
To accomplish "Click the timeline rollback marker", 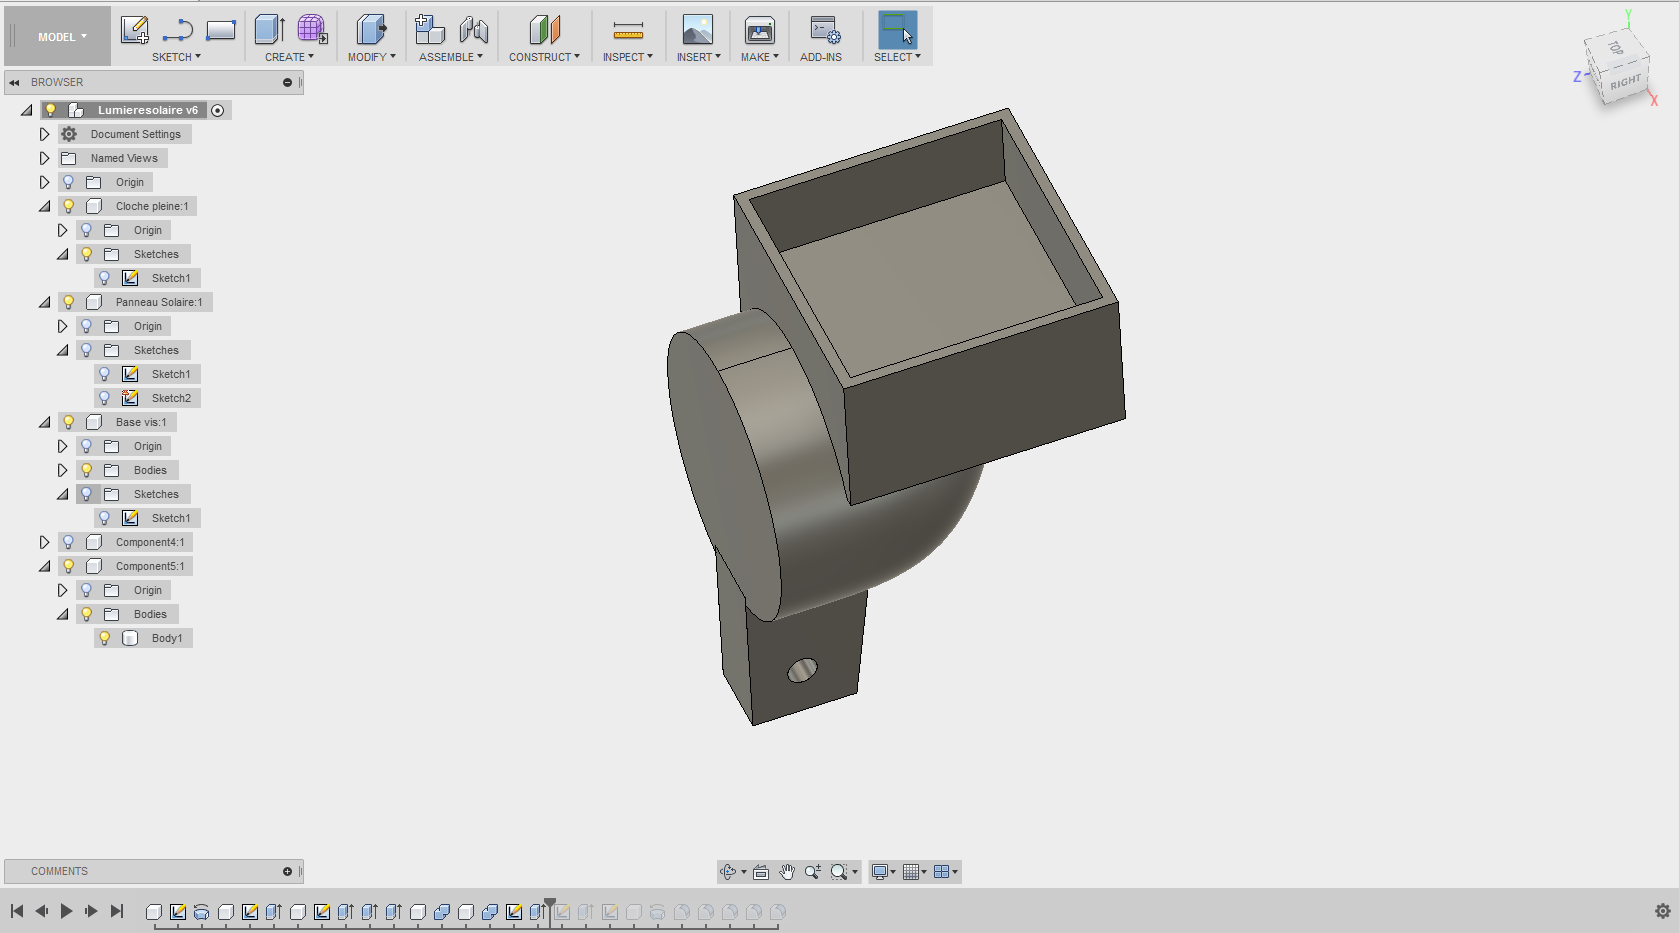I will [550, 910].
